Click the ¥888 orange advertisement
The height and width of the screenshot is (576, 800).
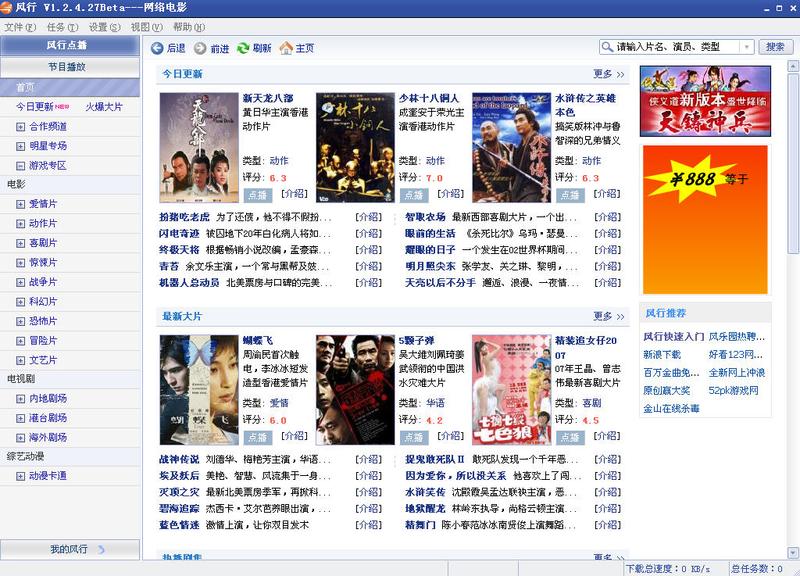click(x=705, y=219)
